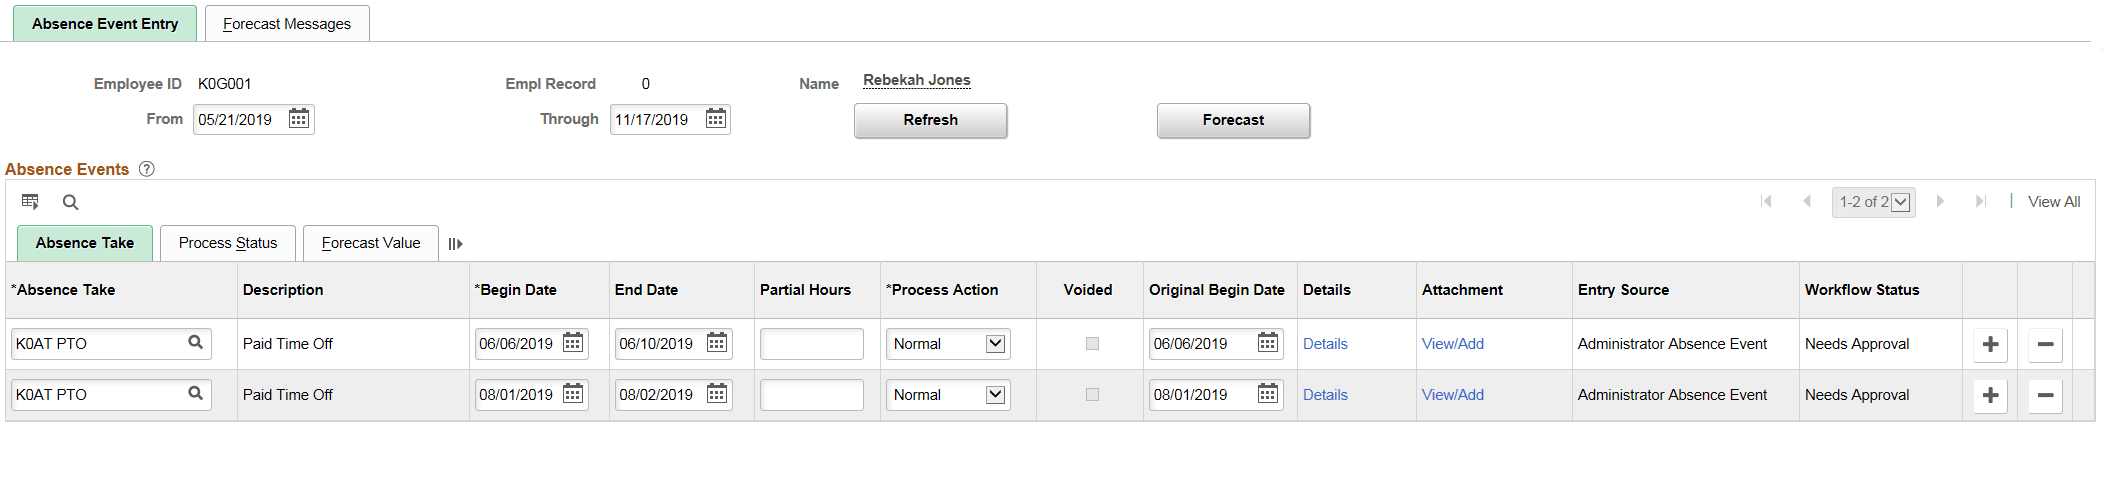Toggle Voided checkbox in 08/01/2019 row

point(1092,395)
